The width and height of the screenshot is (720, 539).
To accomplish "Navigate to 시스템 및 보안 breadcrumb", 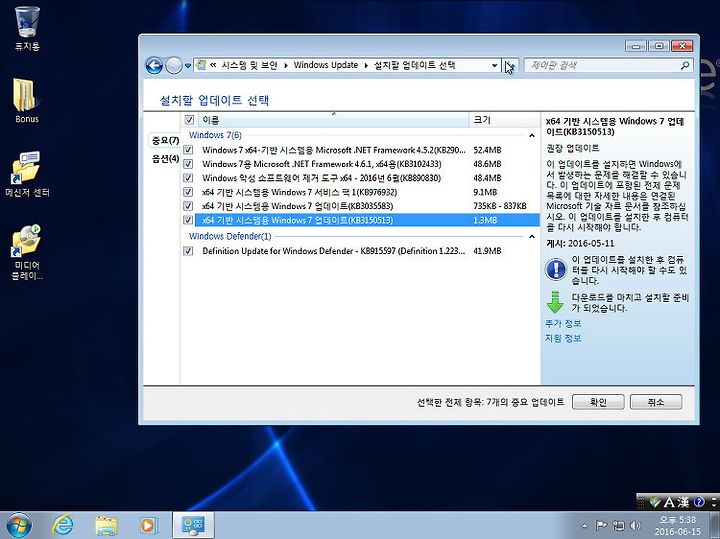I will pyautogui.click(x=249, y=65).
